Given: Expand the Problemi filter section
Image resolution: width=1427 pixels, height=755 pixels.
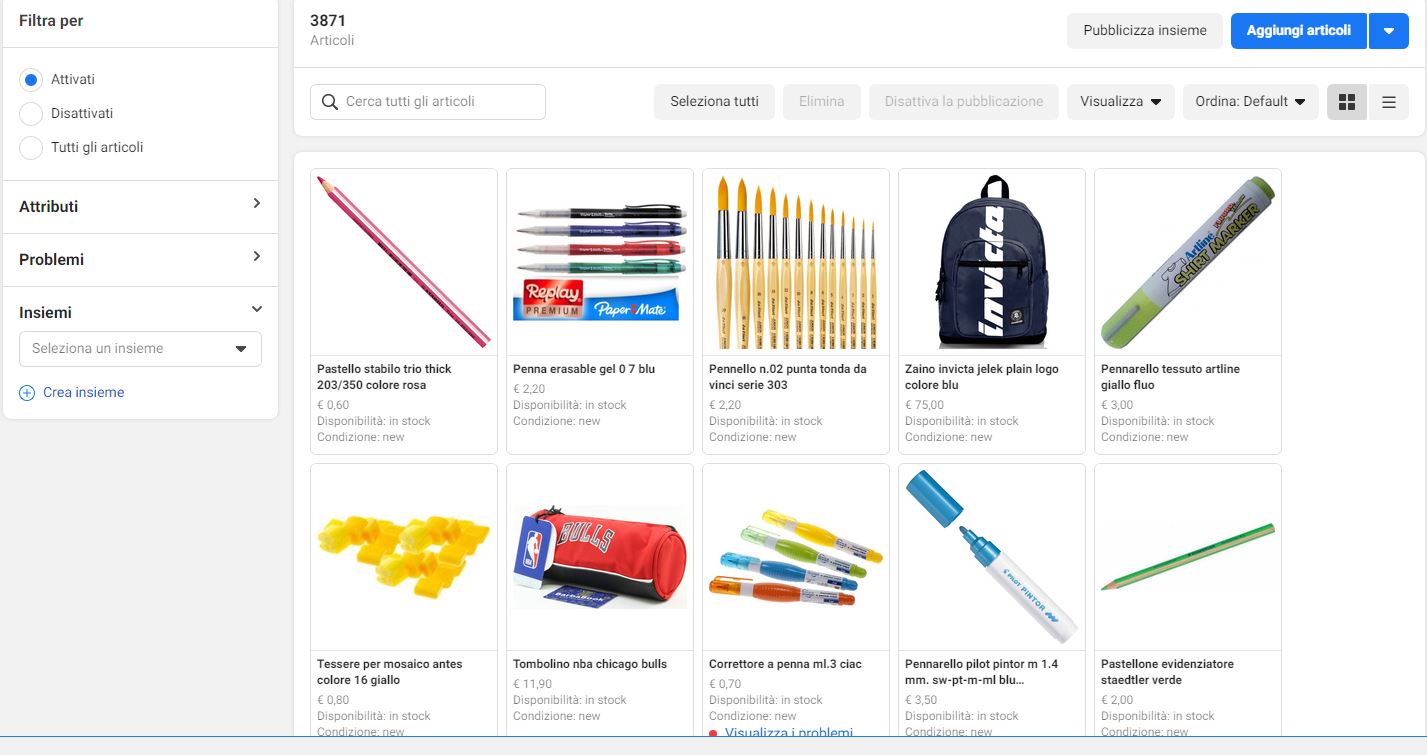Looking at the screenshot, I should (x=140, y=259).
